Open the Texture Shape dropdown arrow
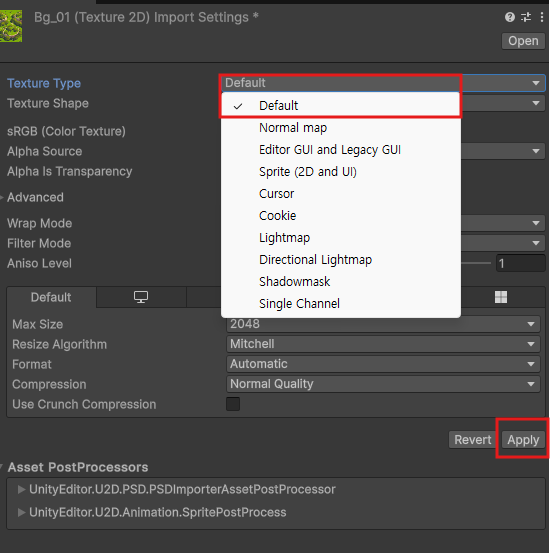 [x=536, y=103]
